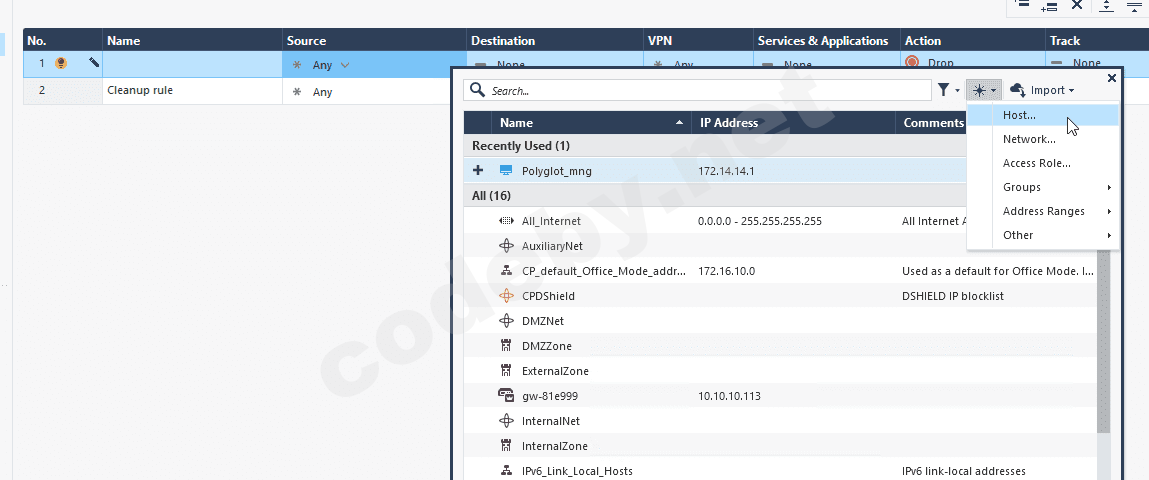Screen dimensions: 1149x480
Task: Add Polyglot_mng with the plus icon
Action: 479,171
